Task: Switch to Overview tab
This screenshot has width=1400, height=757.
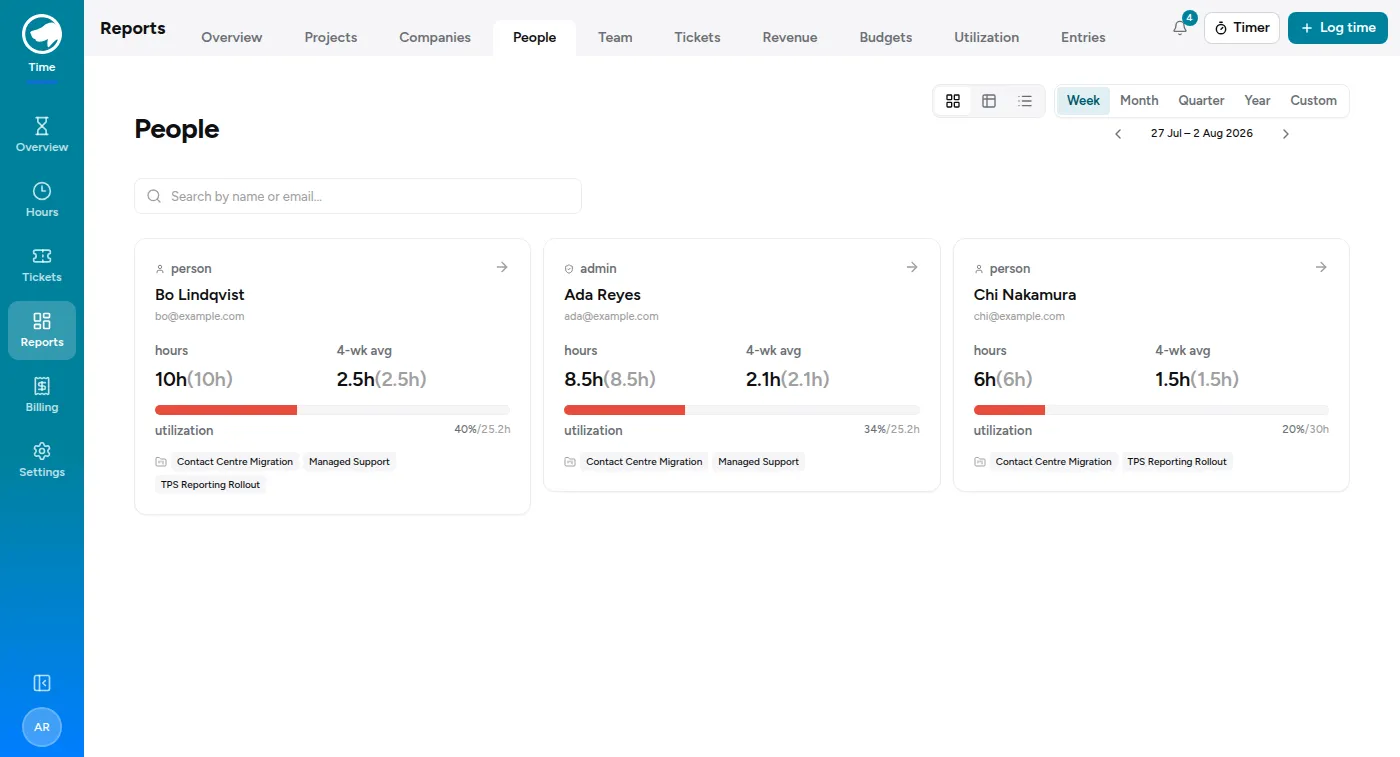Action: click(232, 38)
